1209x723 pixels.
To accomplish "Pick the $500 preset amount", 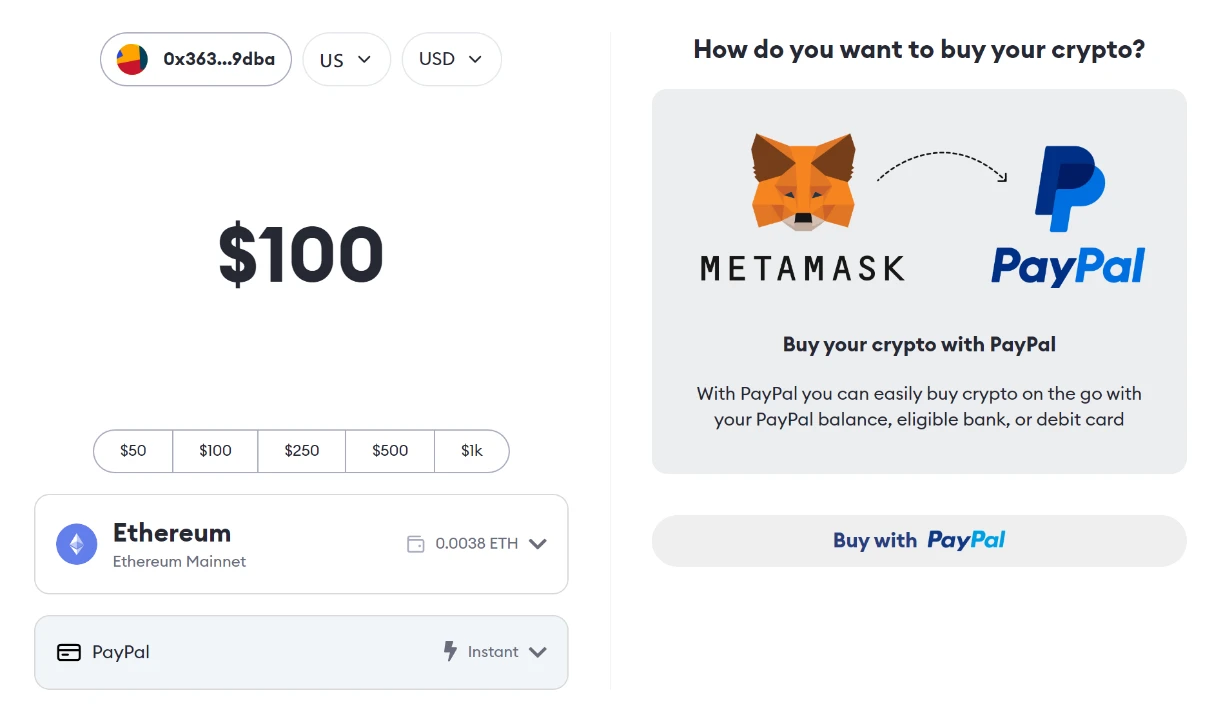I will pos(390,451).
